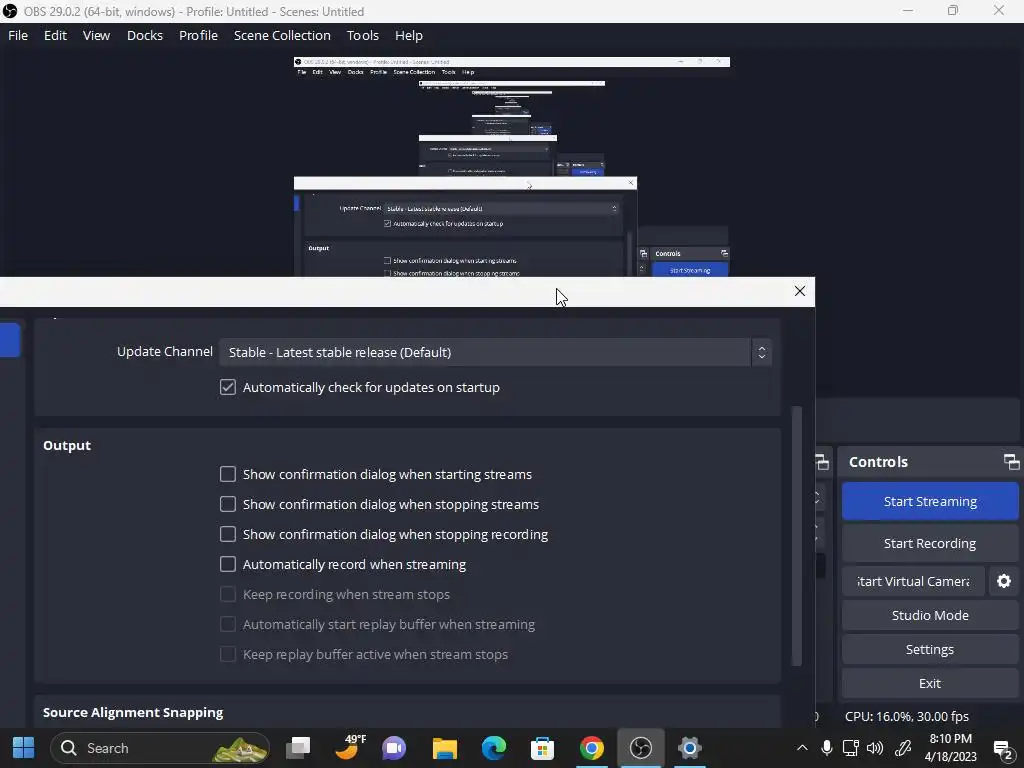Open the Help menu
Image resolution: width=1024 pixels, height=768 pixels.
point(409,35)
